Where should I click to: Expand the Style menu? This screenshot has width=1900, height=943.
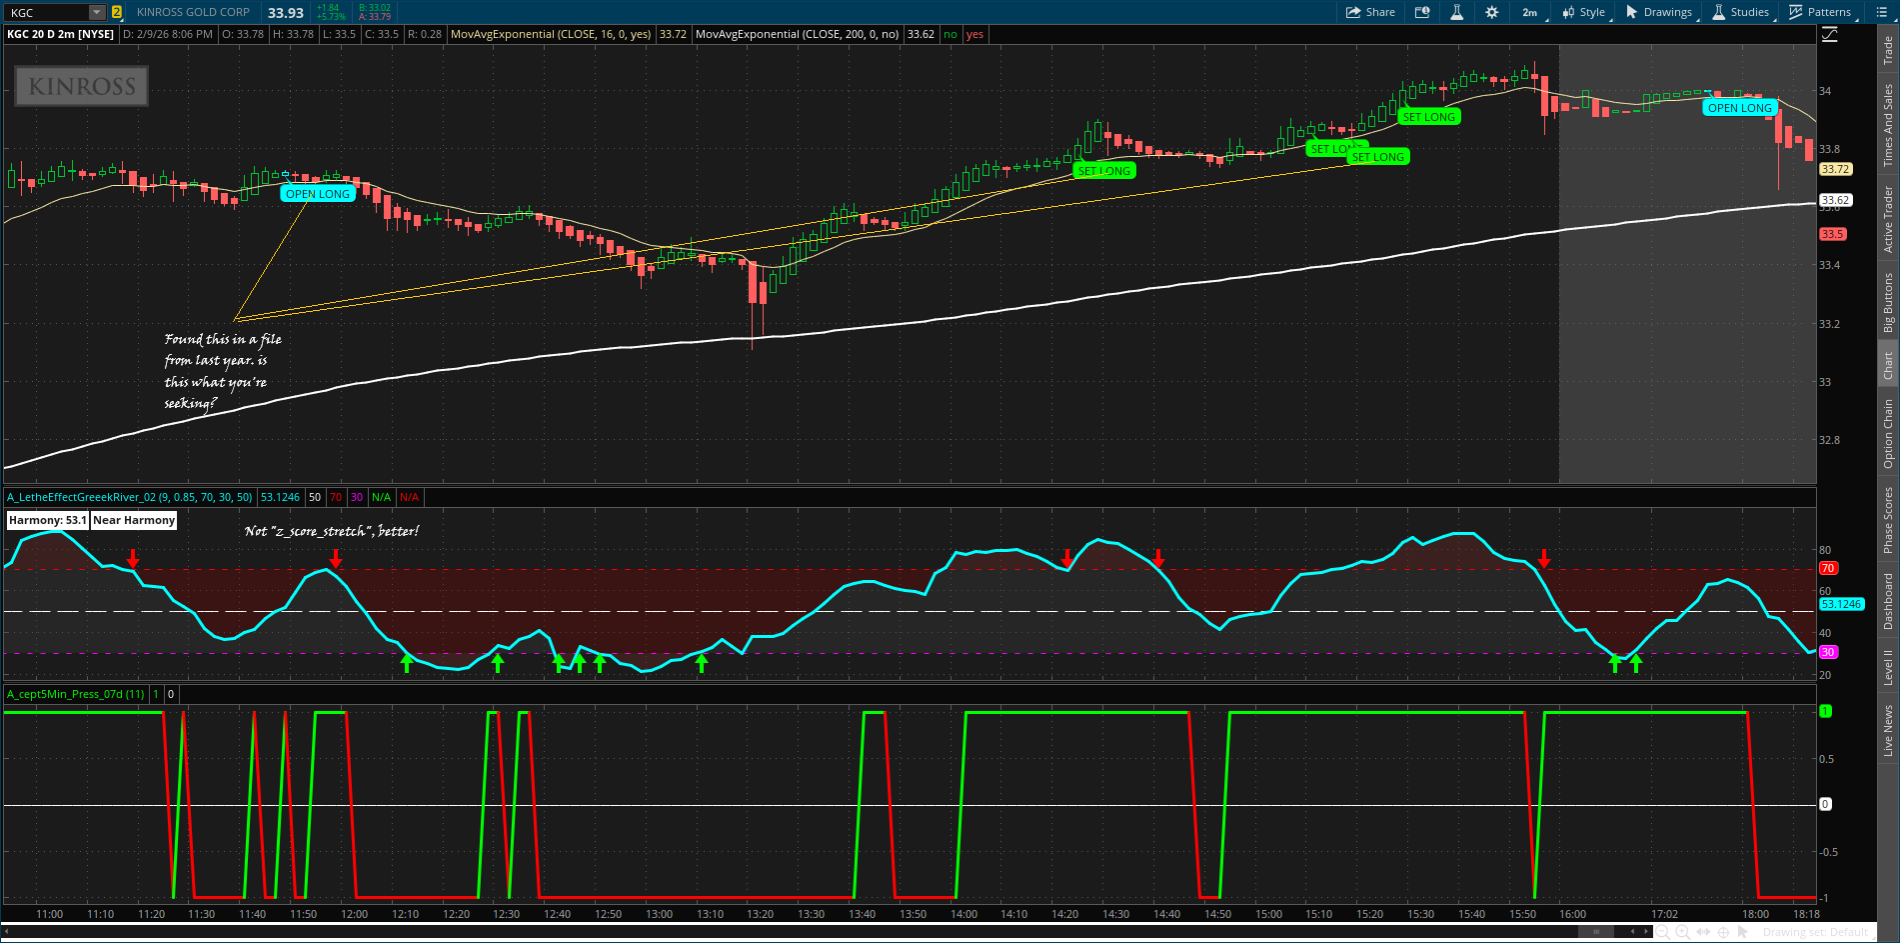[x=1584, y=12]
